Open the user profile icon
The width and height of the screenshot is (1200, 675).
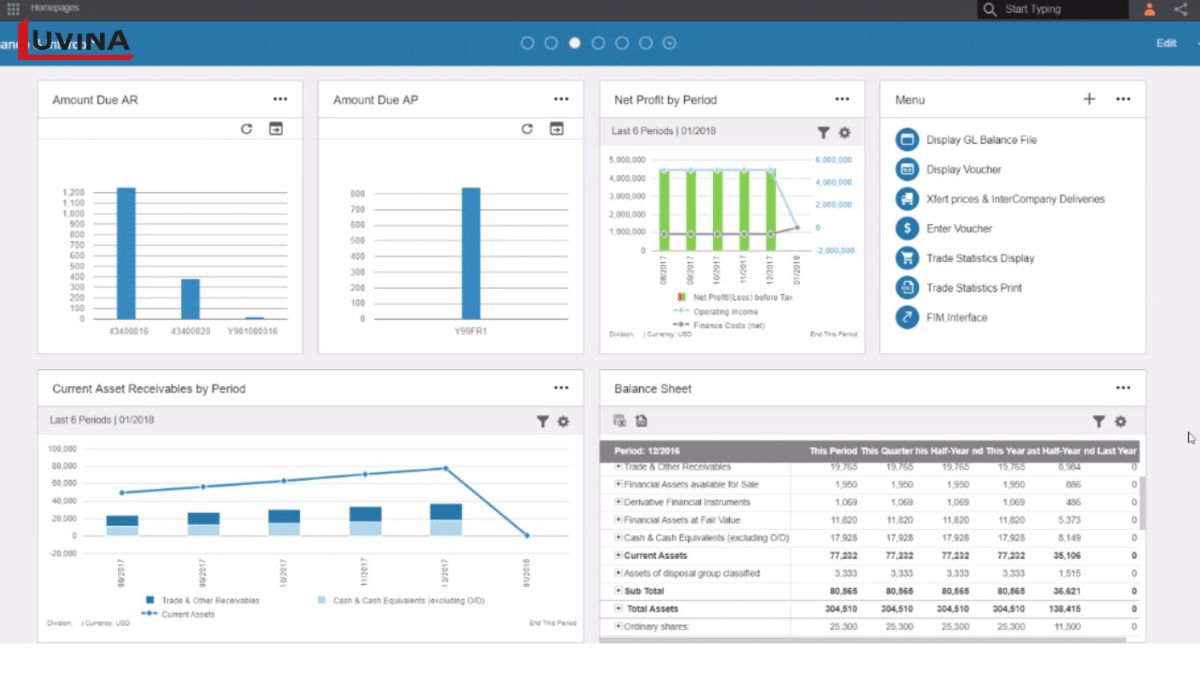click(x=1149, y=9)
